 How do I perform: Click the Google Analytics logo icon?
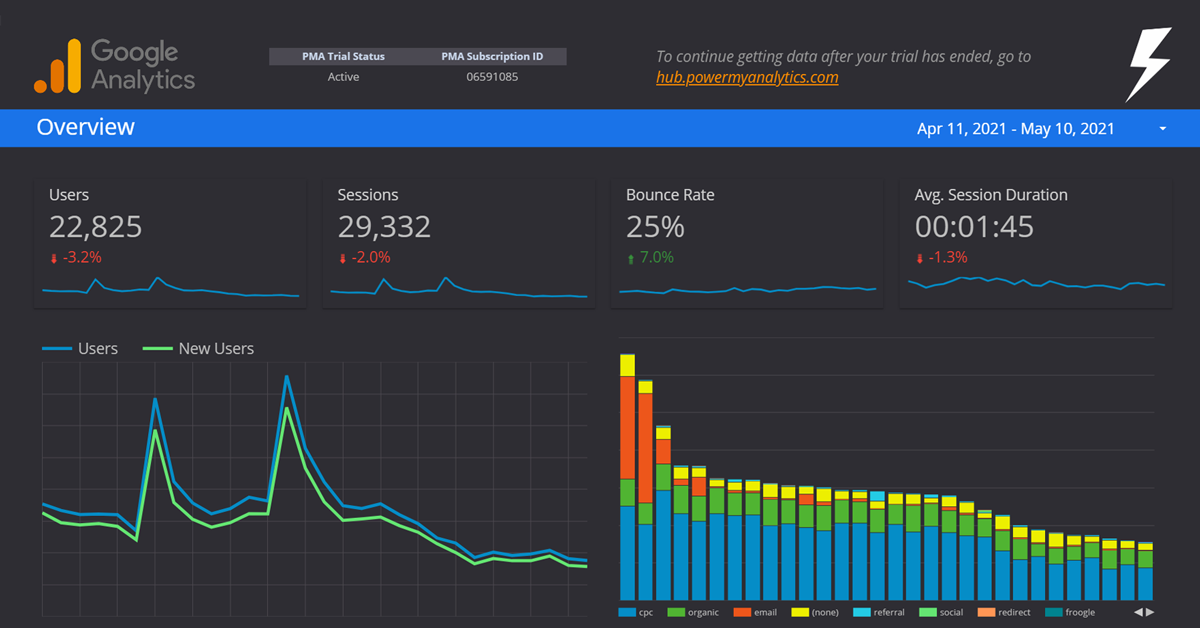[56, 67]
